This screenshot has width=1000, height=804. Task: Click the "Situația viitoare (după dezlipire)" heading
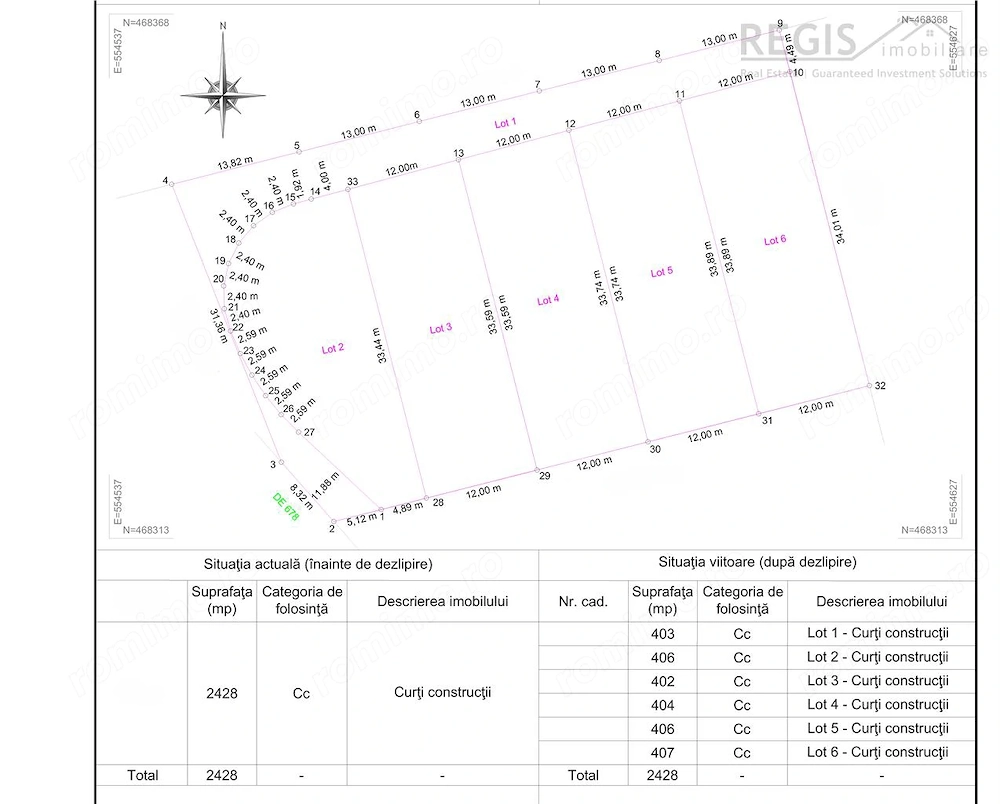pyautogui.click(x=758, y=562)
